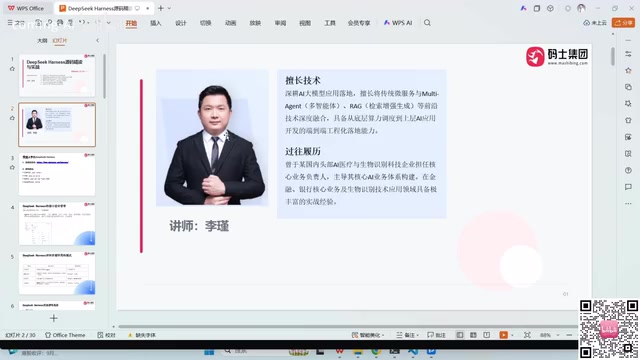
Task: Click the square window icon in title bar
Action: [537, 8]
